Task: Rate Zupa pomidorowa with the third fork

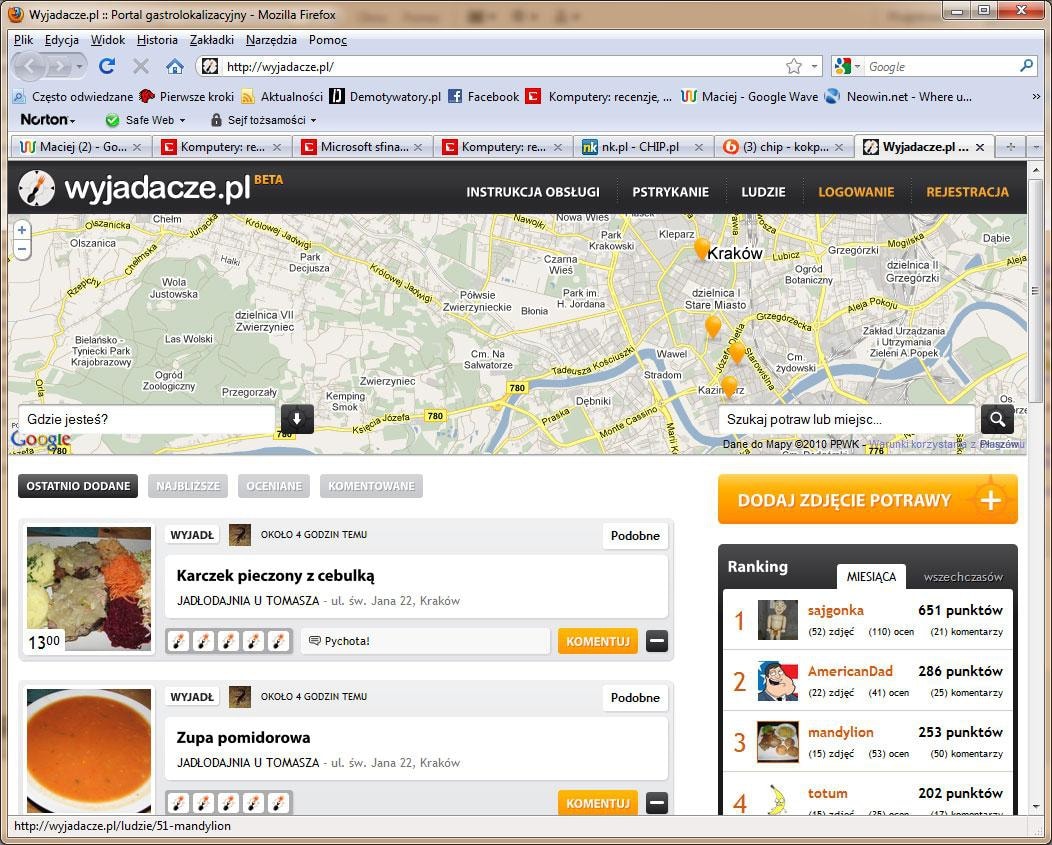Action: pyautogui.click(x=228, y=803)
